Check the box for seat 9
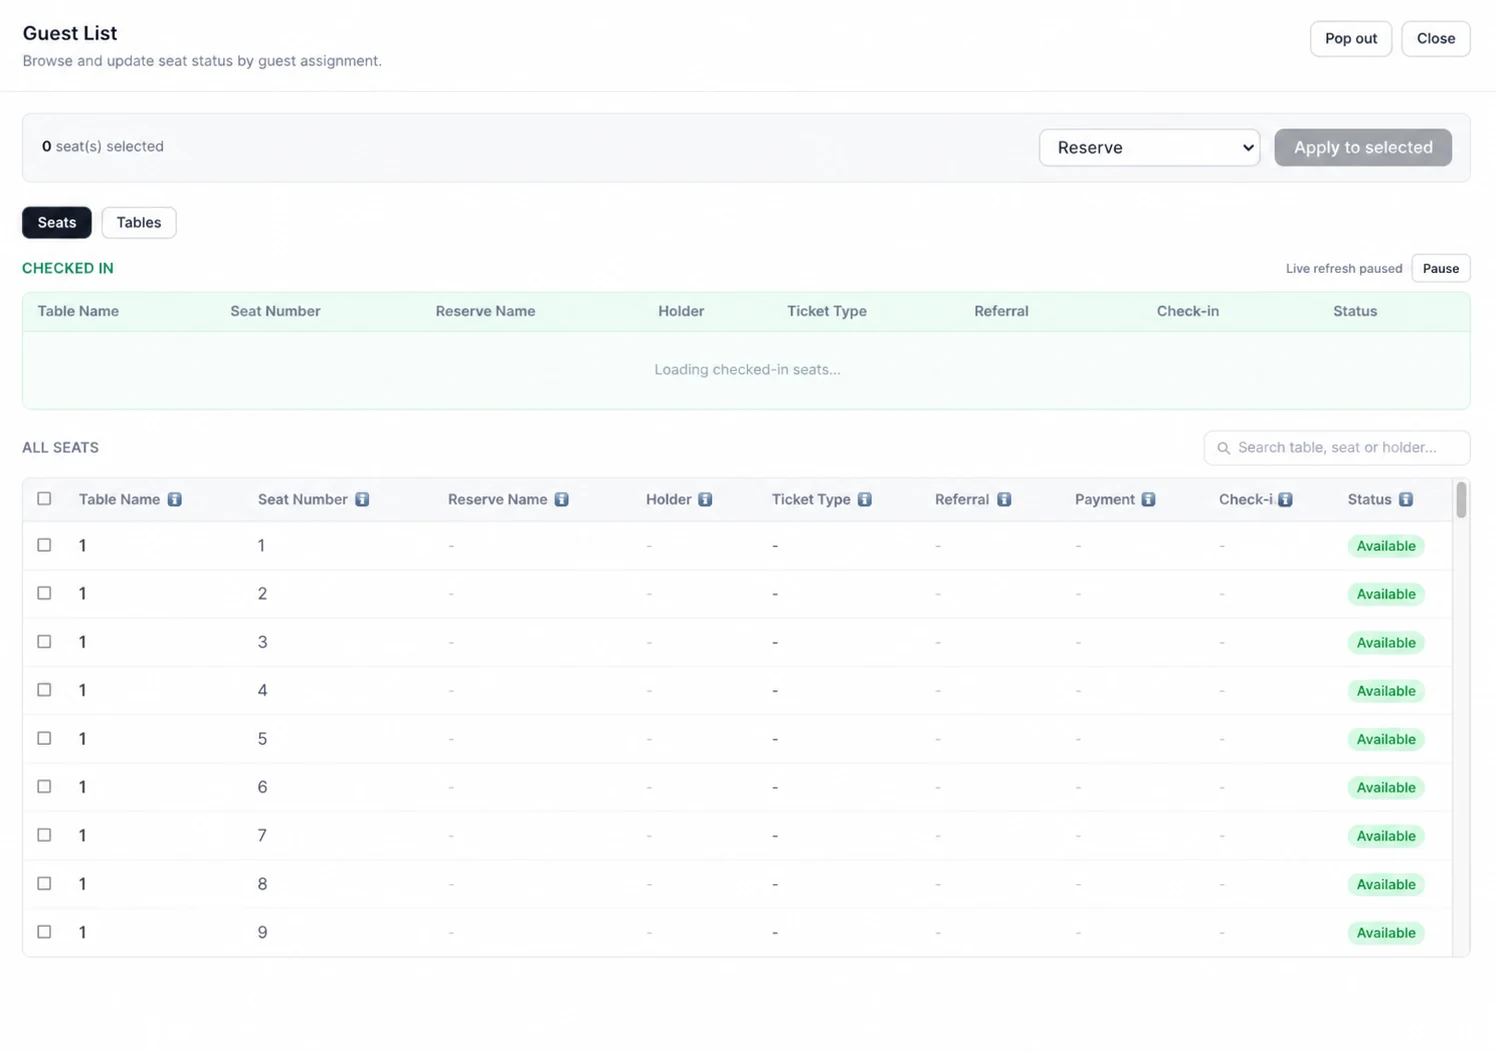 pyautogui.click(x=44, y=931)
